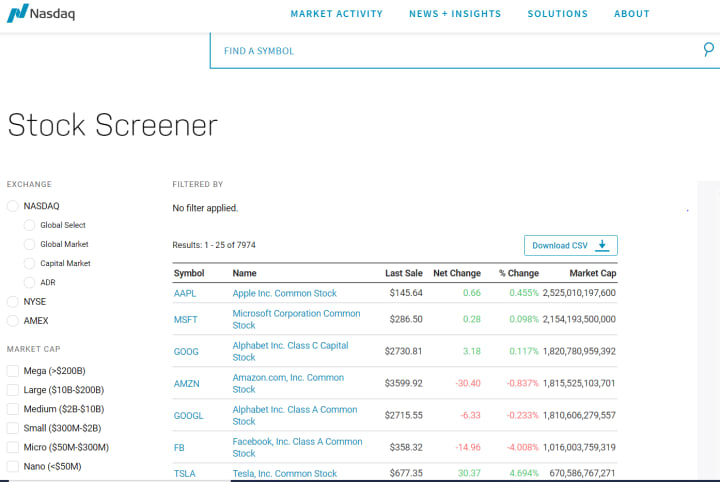Open the Nasdaq logo home link

tap(41, 13)
